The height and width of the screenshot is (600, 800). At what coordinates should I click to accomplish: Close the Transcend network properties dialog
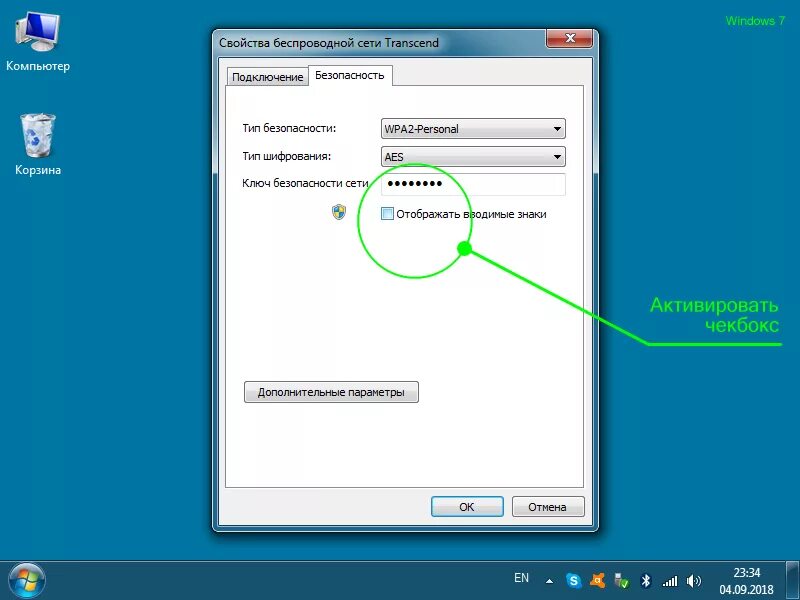[x=570, y=38]
